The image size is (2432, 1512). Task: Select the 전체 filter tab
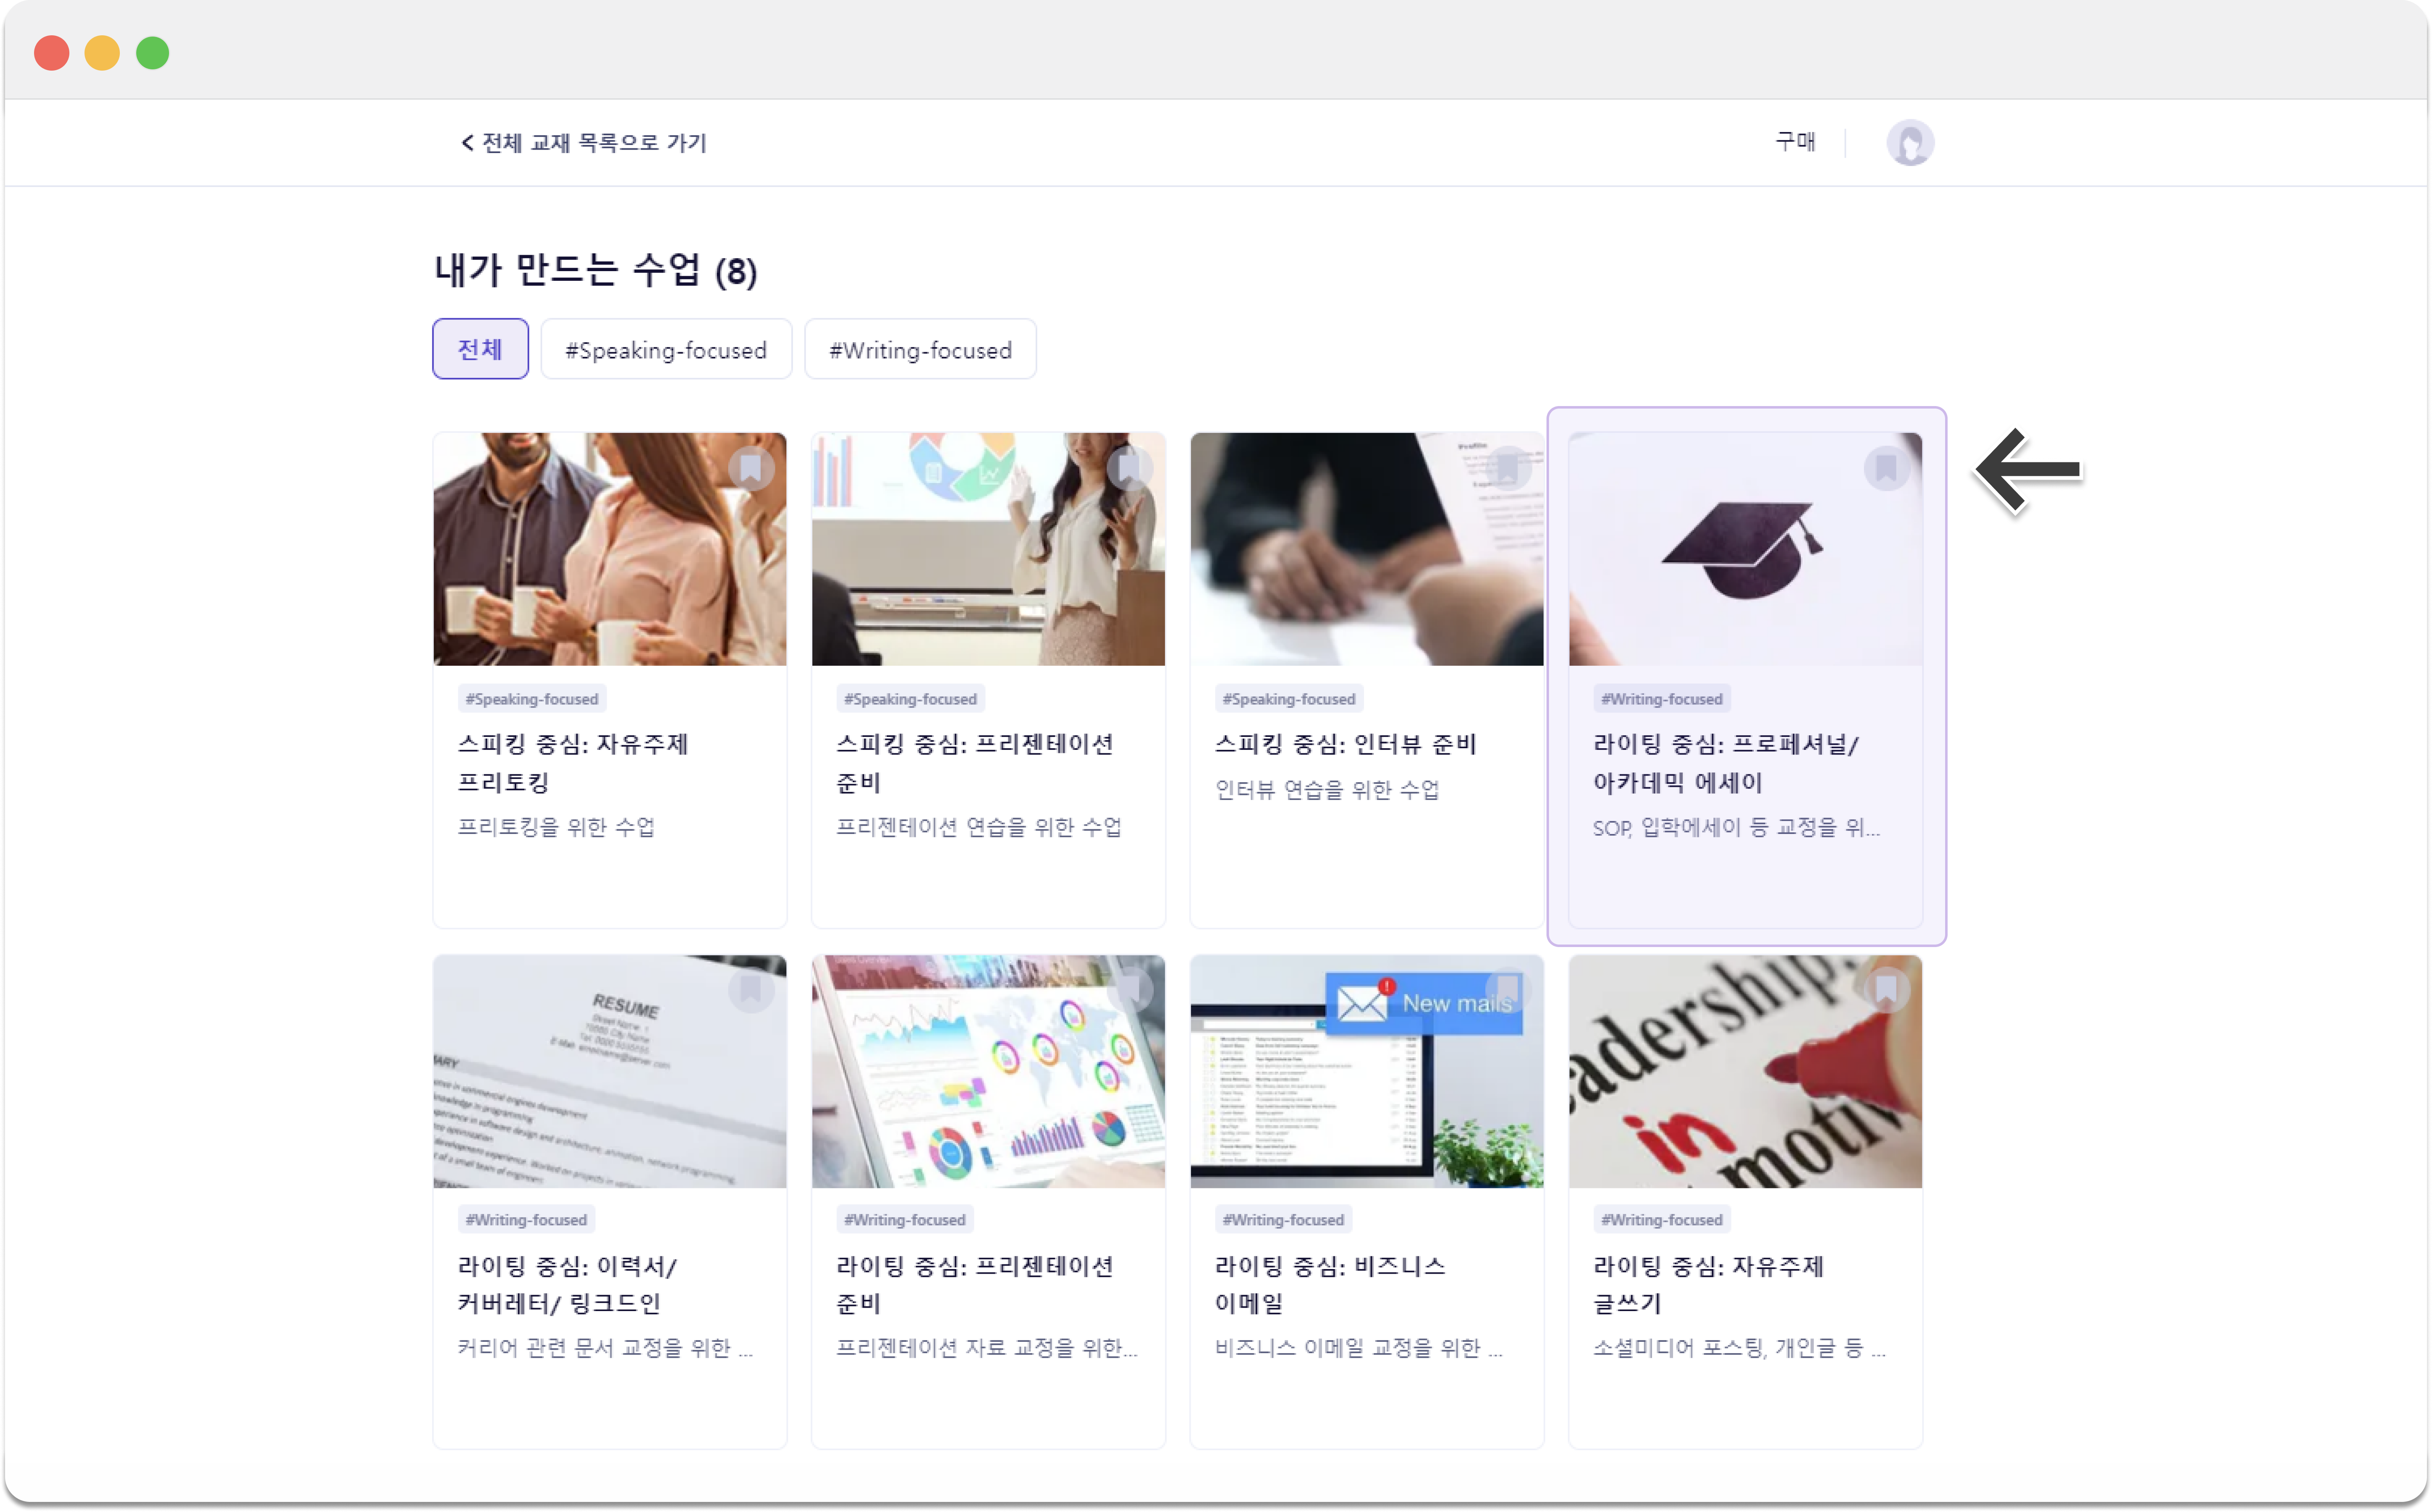[x=480, y=349]
